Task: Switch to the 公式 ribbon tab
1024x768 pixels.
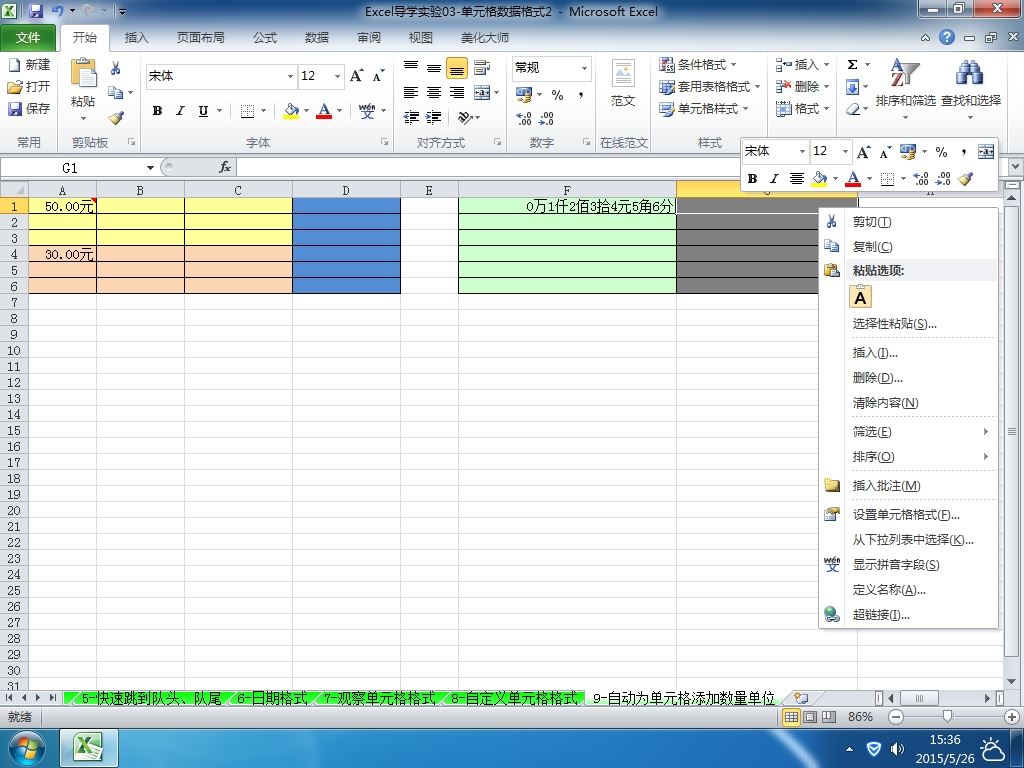Action: (x=264, y=37)
